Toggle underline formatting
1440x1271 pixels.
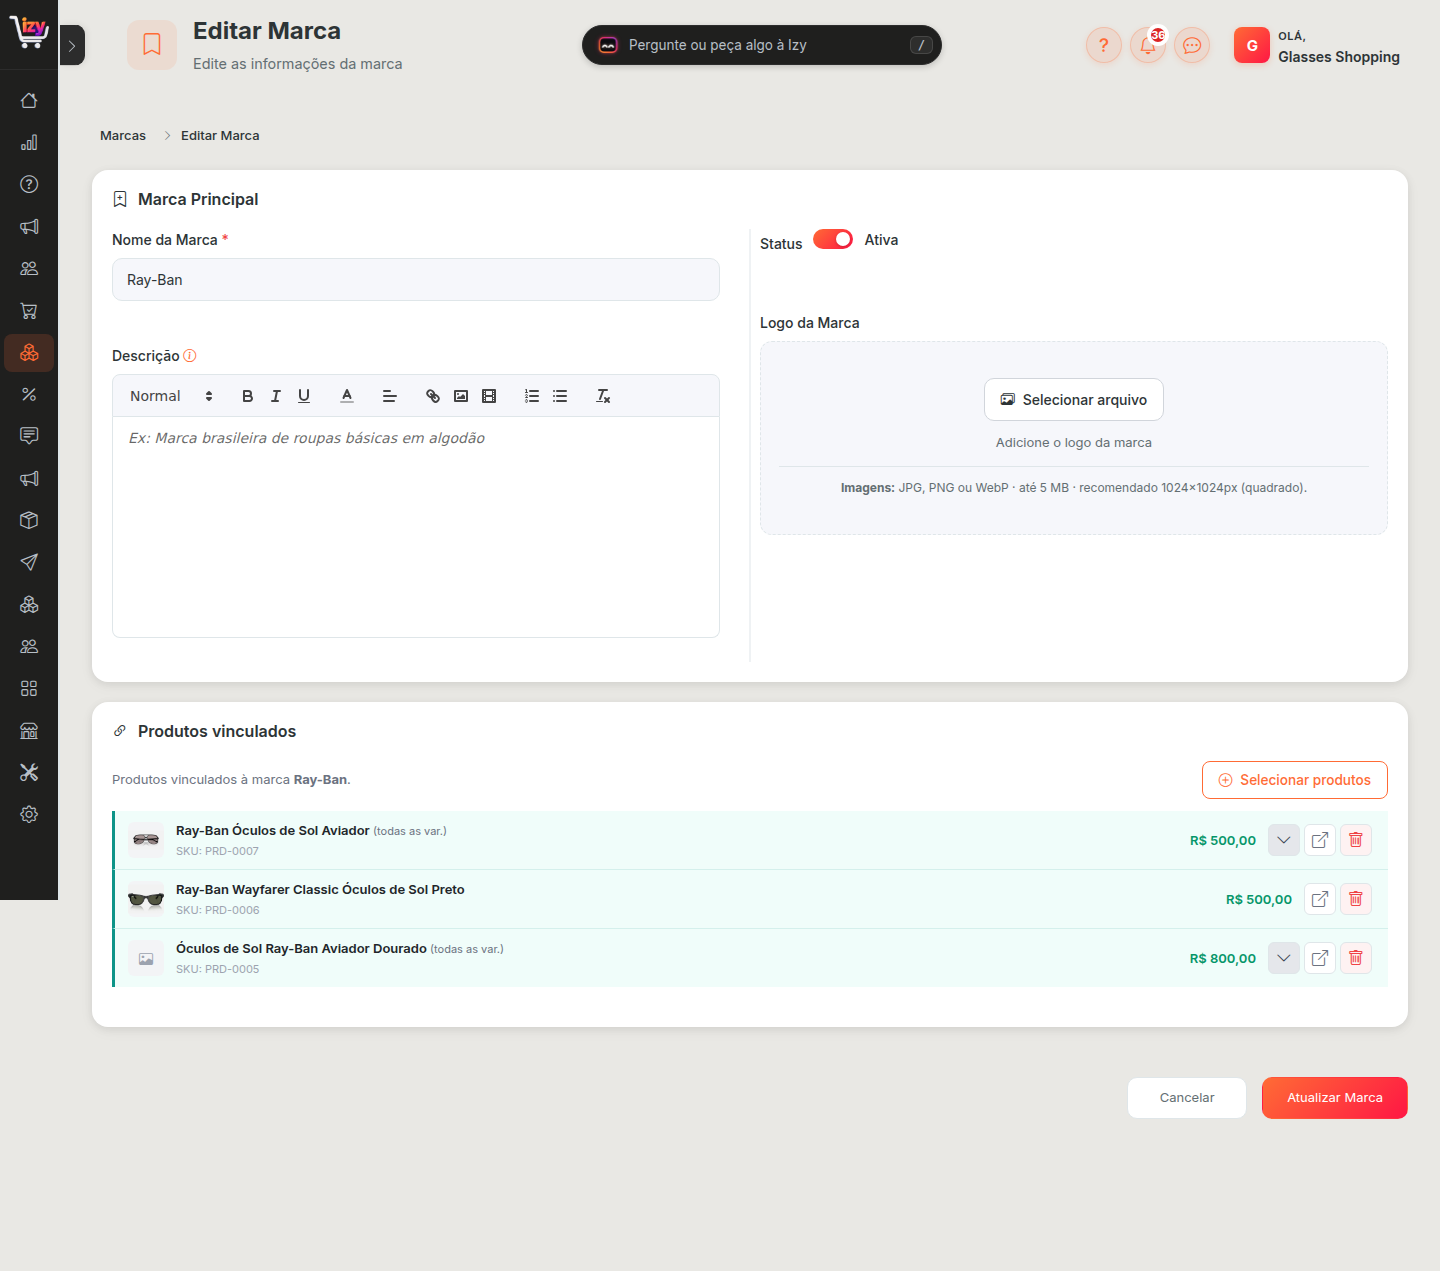304,396
